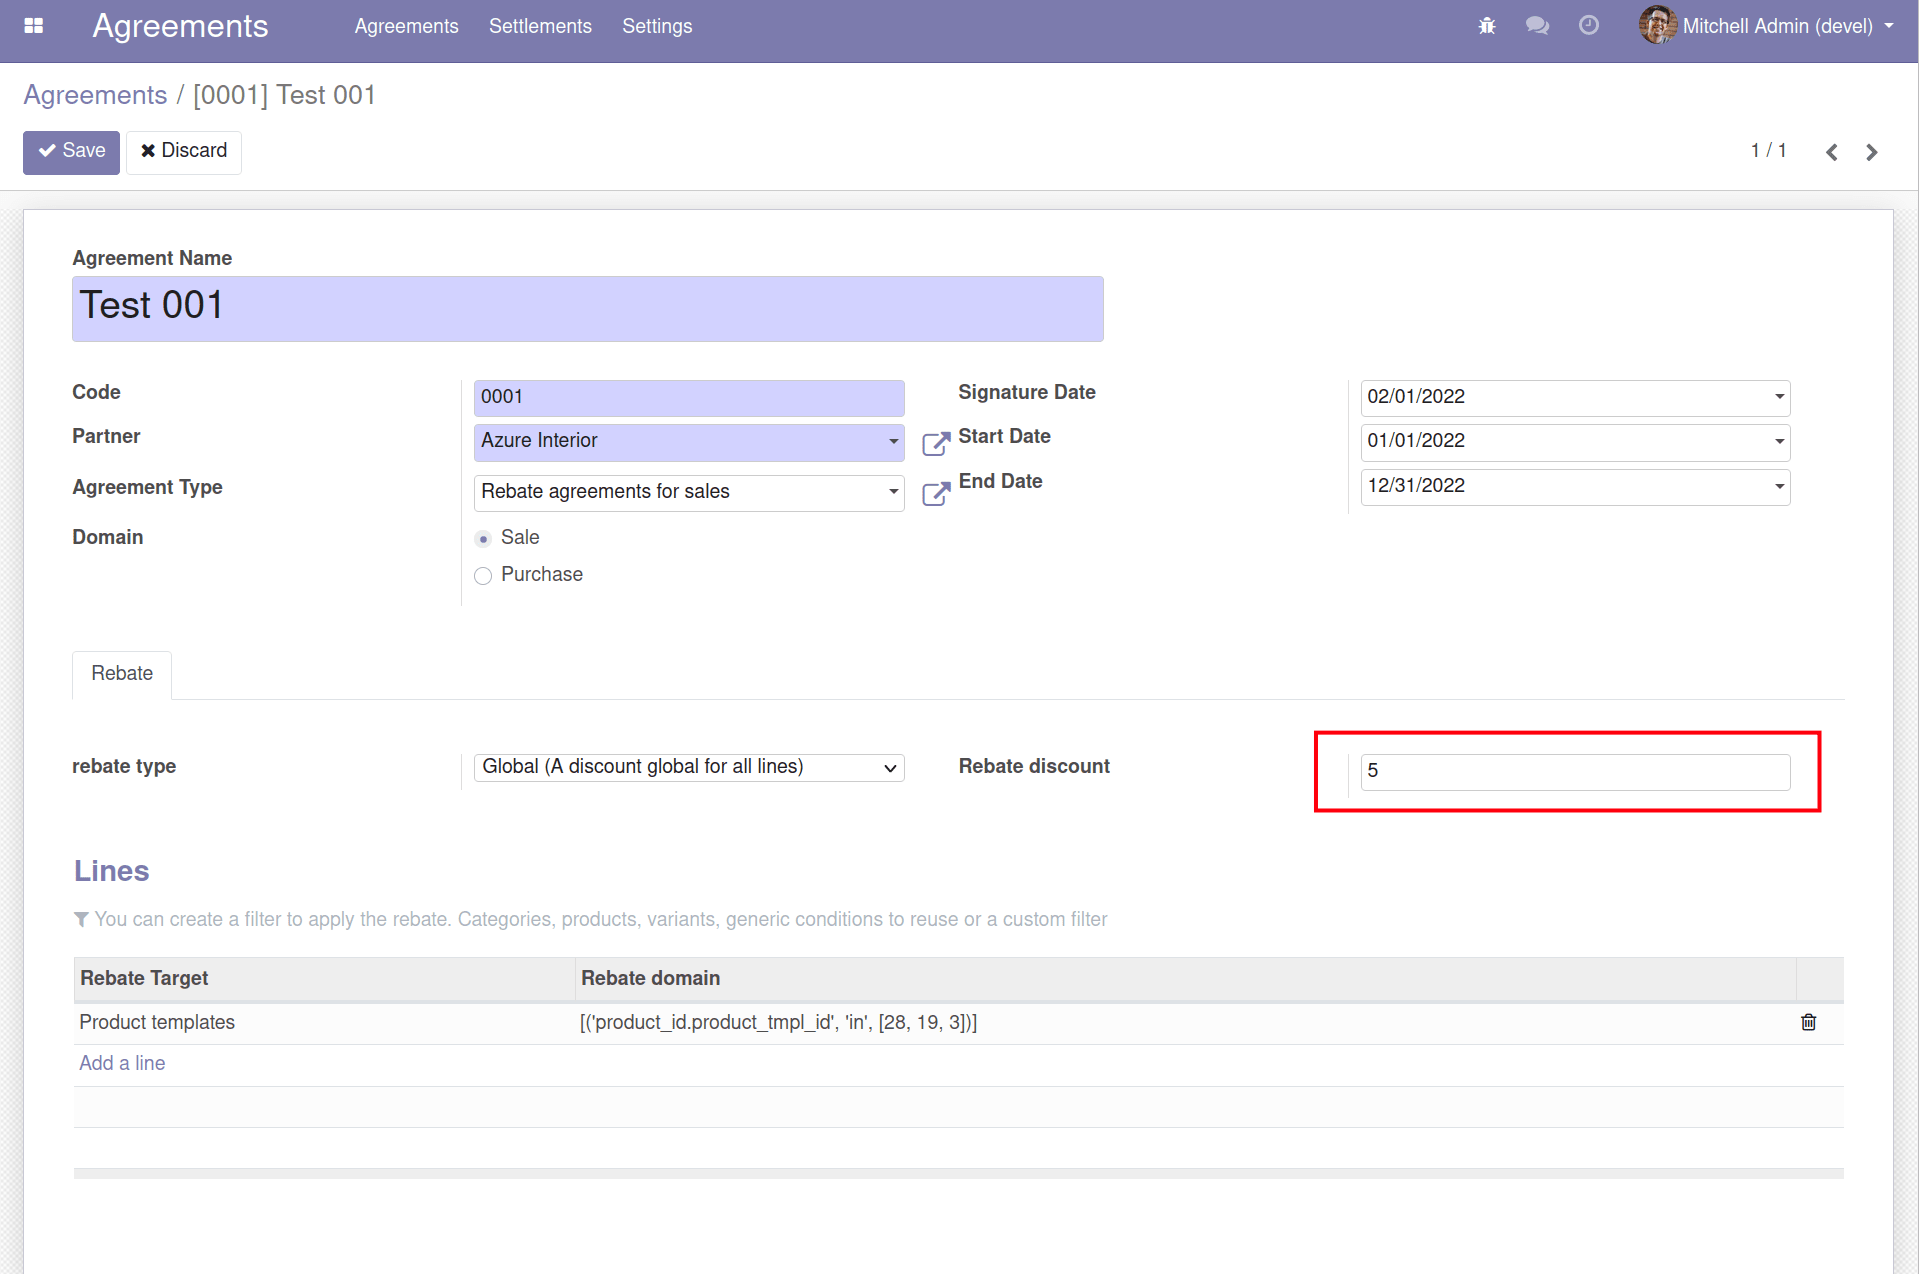
Task: Open Agreement Type external link icon
Action: 936,493
